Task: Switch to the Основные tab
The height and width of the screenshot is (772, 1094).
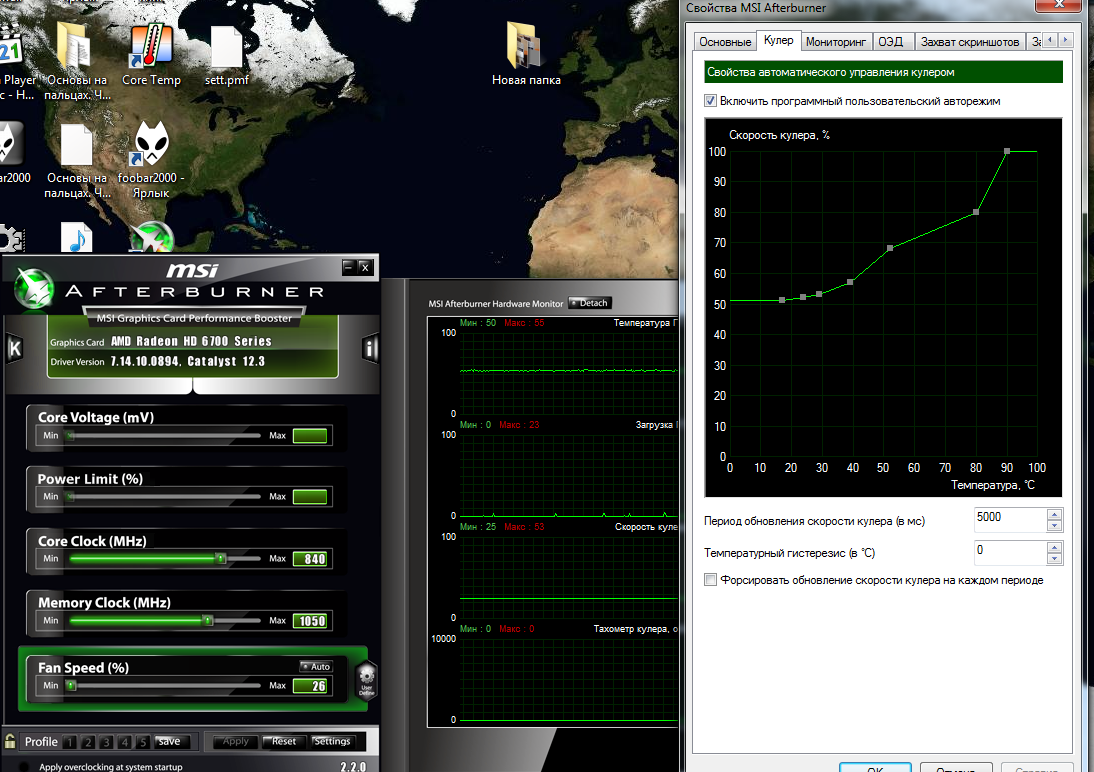Action: tap(725, 42)
